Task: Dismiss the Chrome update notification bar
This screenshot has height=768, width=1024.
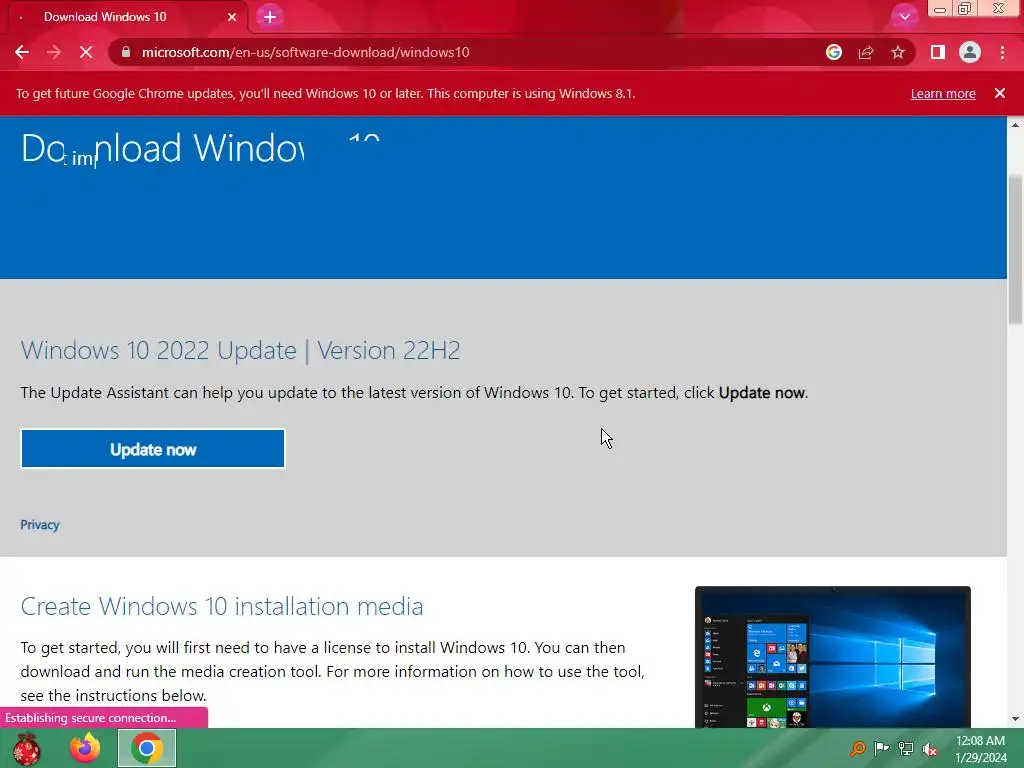Action: click(x=1000, y=93)
